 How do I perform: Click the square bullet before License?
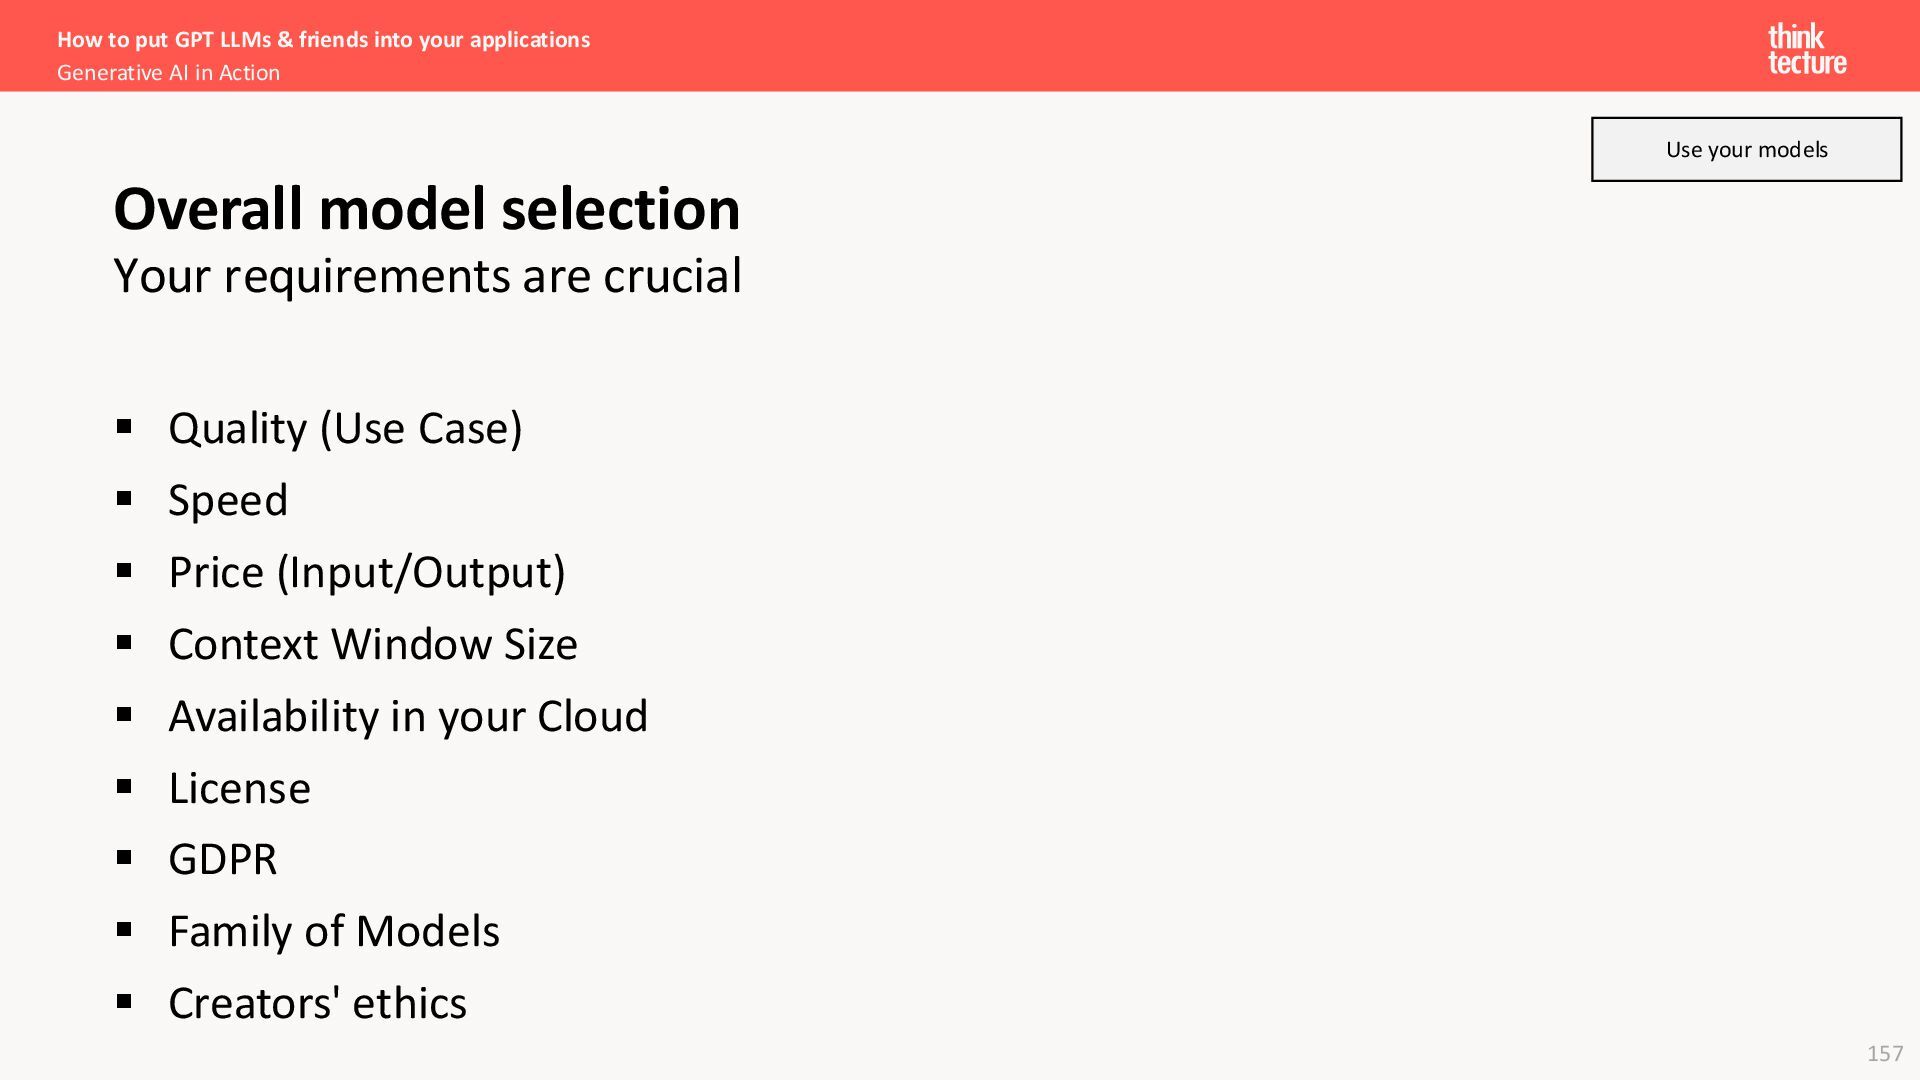pyautogui.click(x=124, y=787)
